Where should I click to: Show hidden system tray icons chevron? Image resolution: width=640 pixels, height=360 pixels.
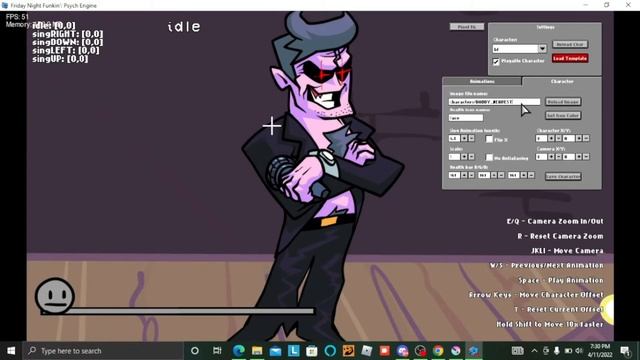coord(534,351)
